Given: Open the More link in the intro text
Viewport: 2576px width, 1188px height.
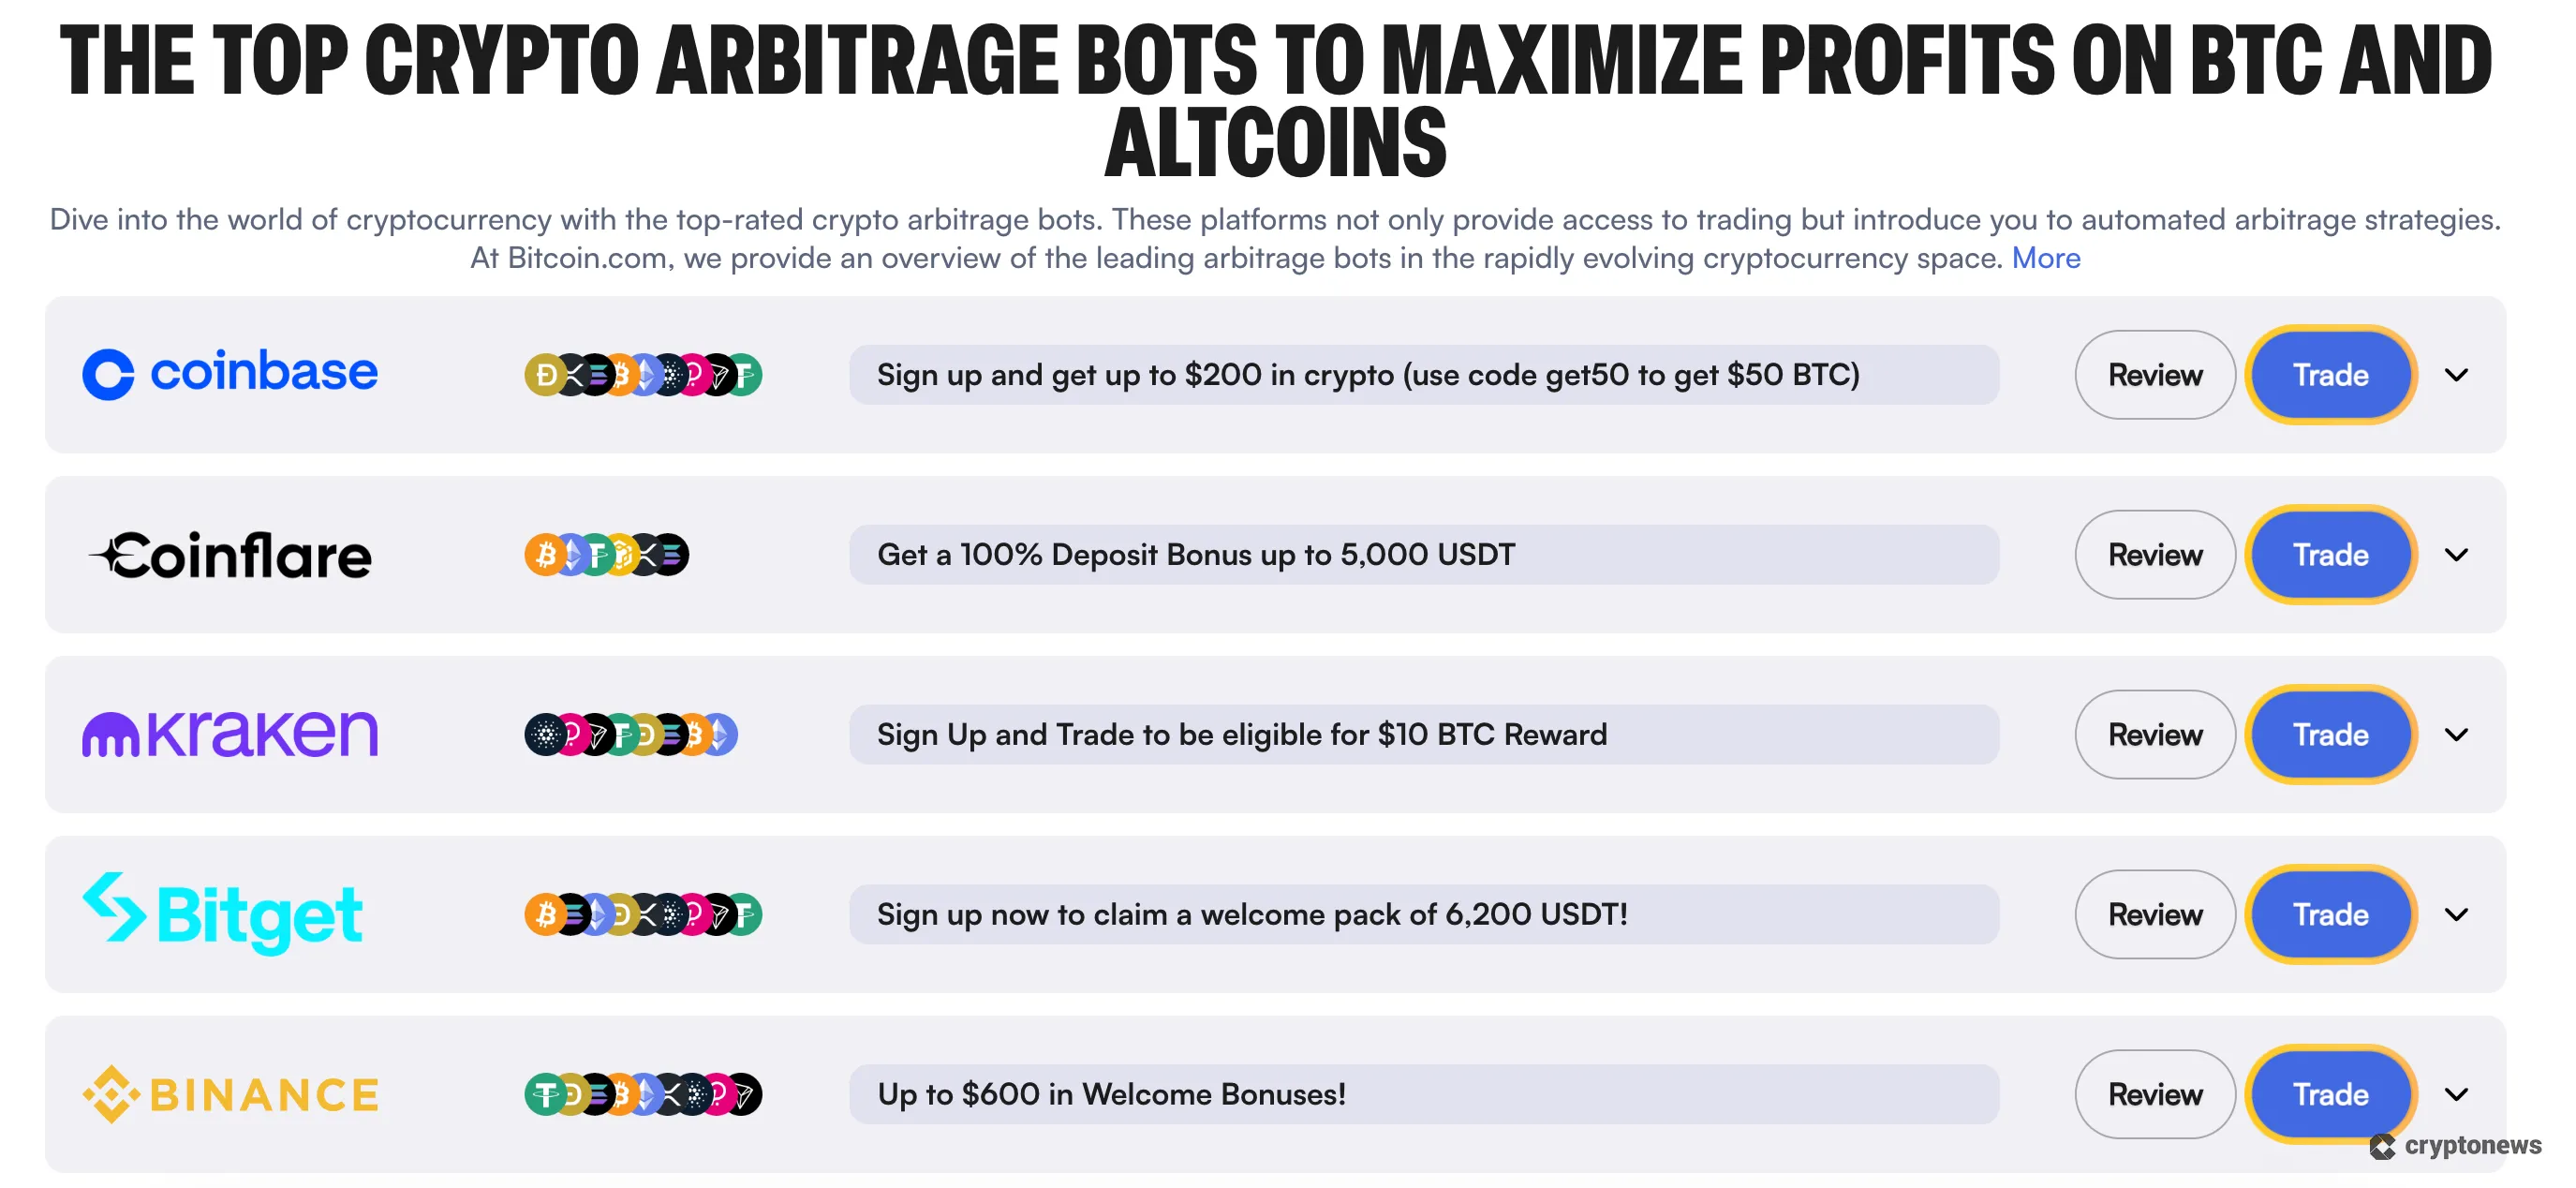Looking at the screenshot, I should click(x=2045, y=258).
